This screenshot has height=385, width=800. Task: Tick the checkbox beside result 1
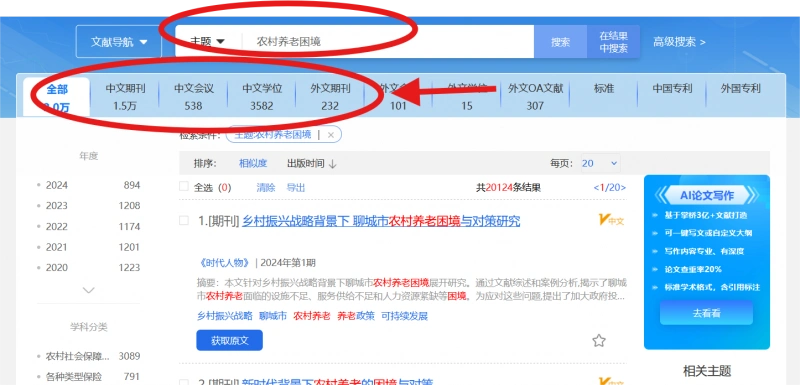point(184,220)
